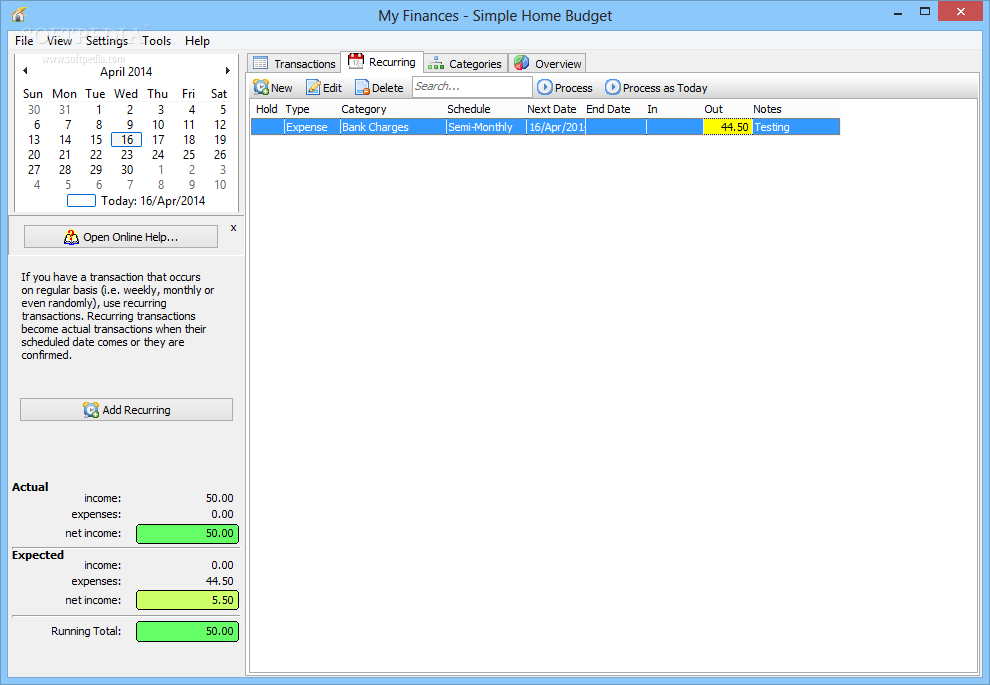The image size is (990, 685).
Task: Select April 23 in the calendar
Action: (x=127, y=155)
